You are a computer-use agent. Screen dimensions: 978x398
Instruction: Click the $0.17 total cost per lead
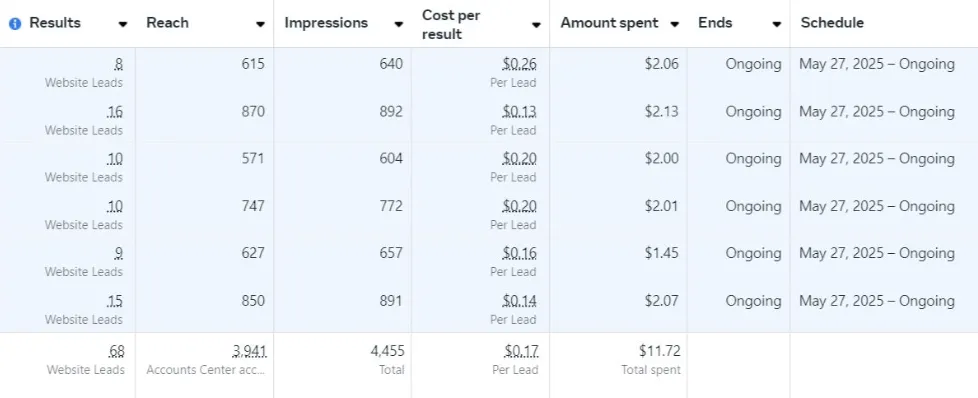click(x=520, y=351)
